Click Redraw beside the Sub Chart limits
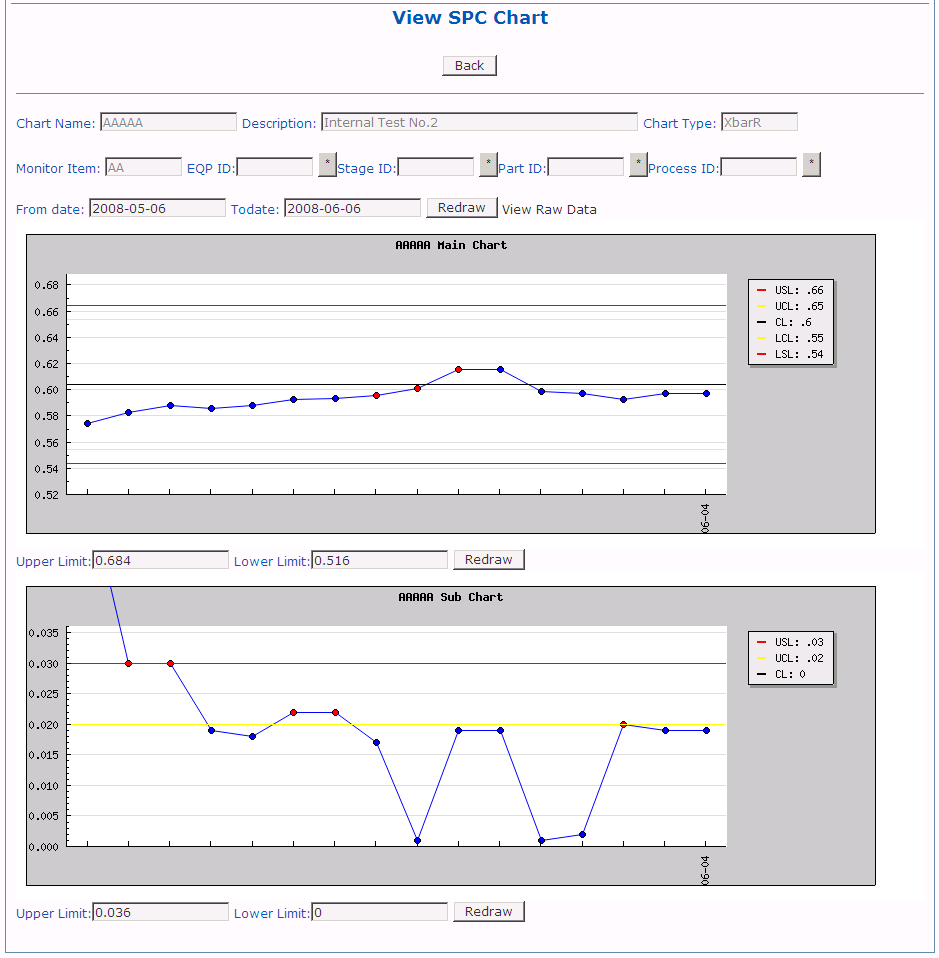Screen dimensions: 939x958 [x=489, y=912]
